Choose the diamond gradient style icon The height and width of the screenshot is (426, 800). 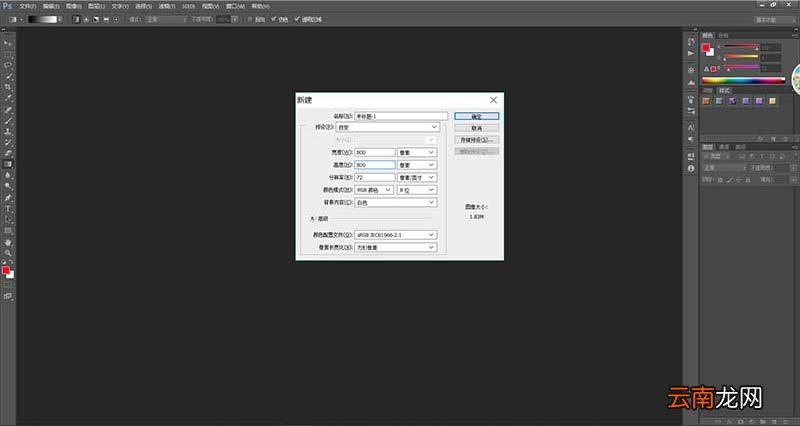116,19
